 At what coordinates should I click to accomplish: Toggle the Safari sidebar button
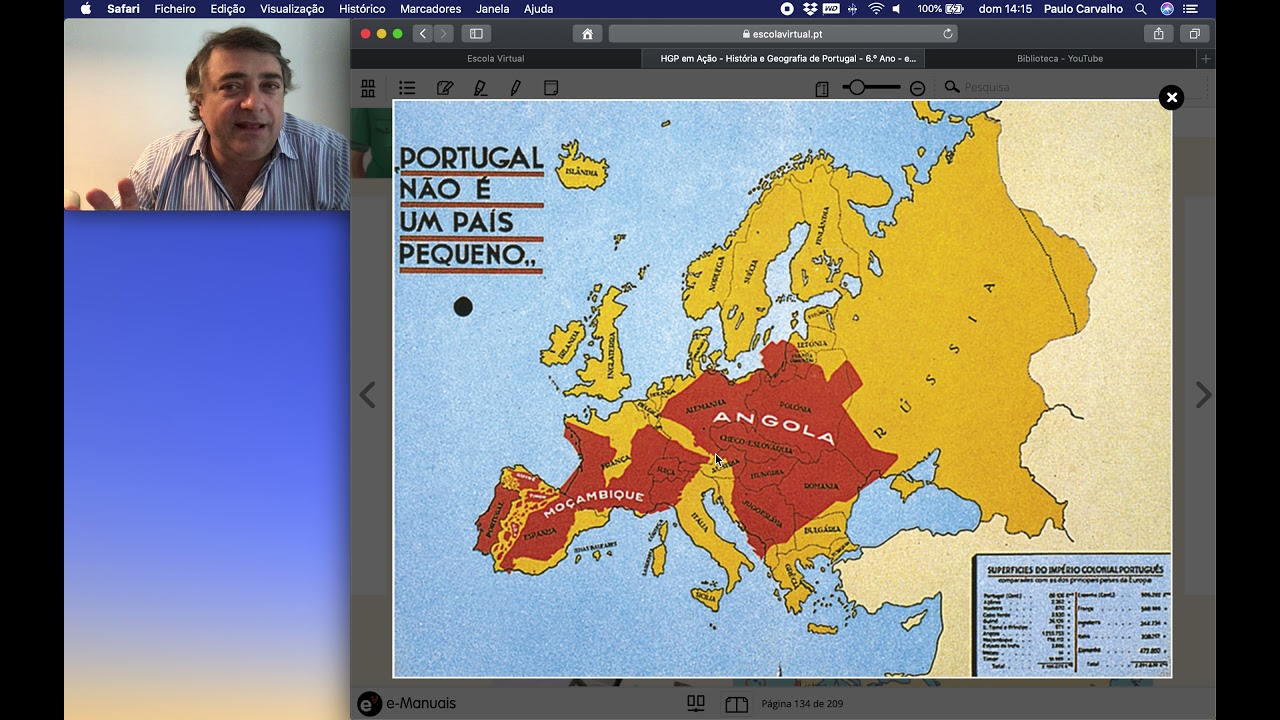pyautogui.click(x=476, y=34)
